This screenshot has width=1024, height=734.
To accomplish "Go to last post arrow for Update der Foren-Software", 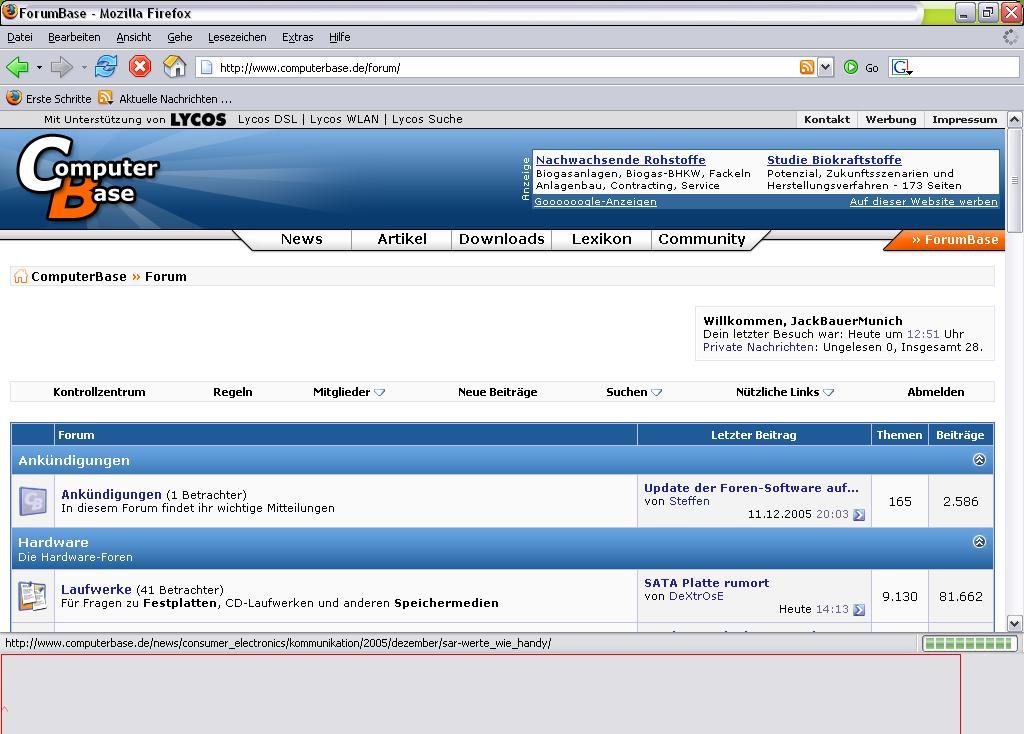I will click(x=859, y=515).
